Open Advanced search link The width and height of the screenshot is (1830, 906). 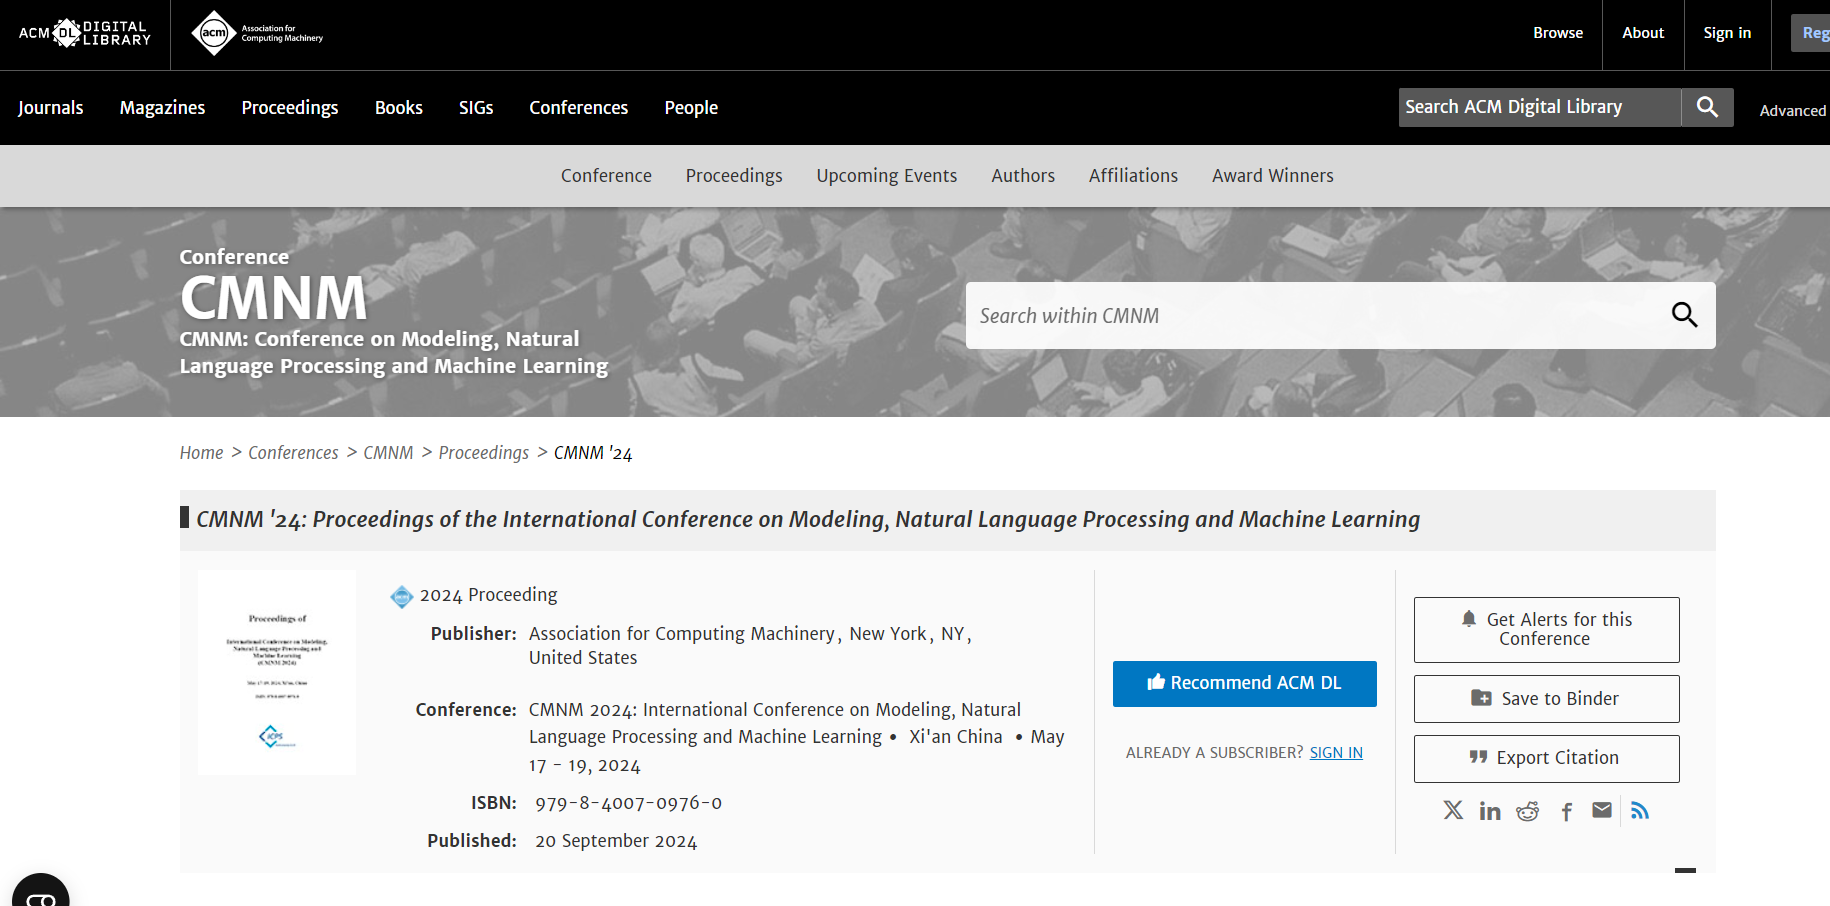(x=1793, y=111)
